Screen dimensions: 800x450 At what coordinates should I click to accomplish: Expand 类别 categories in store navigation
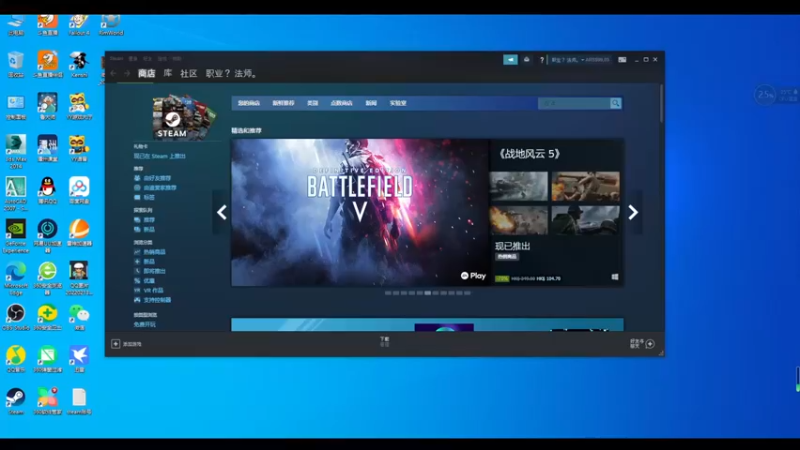312,103
